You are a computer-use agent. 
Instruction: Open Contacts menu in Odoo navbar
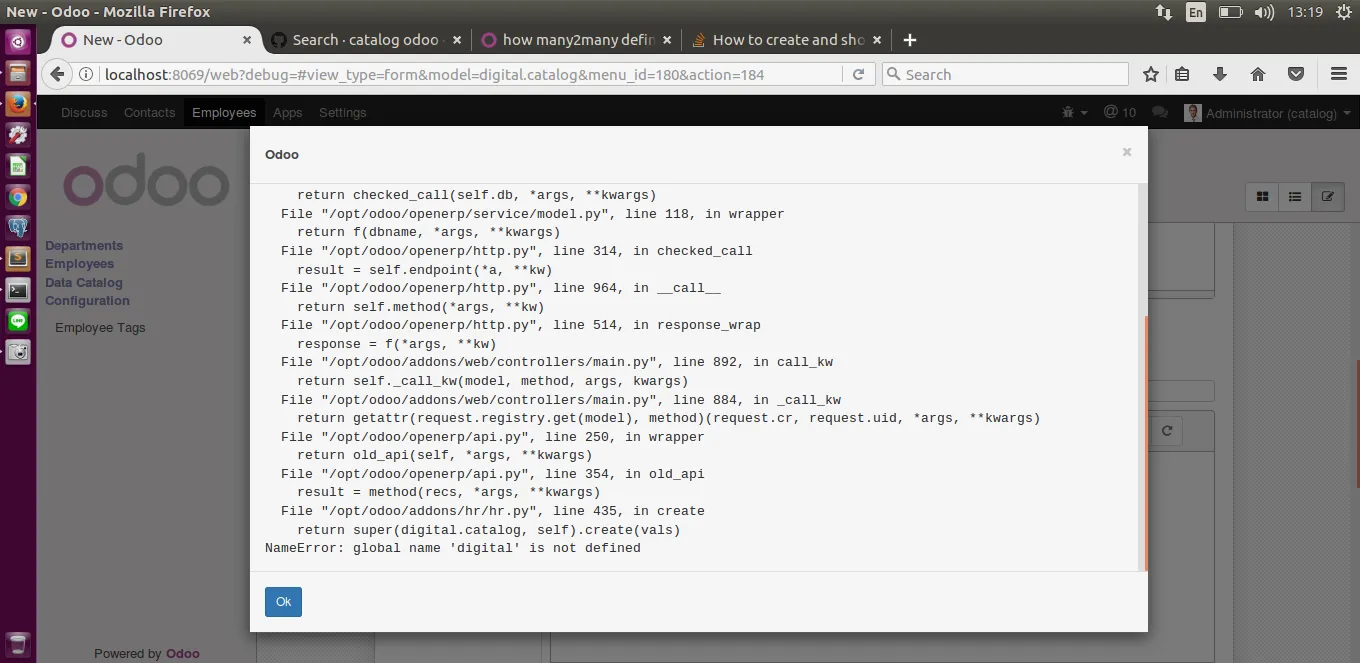pos(149,113)
